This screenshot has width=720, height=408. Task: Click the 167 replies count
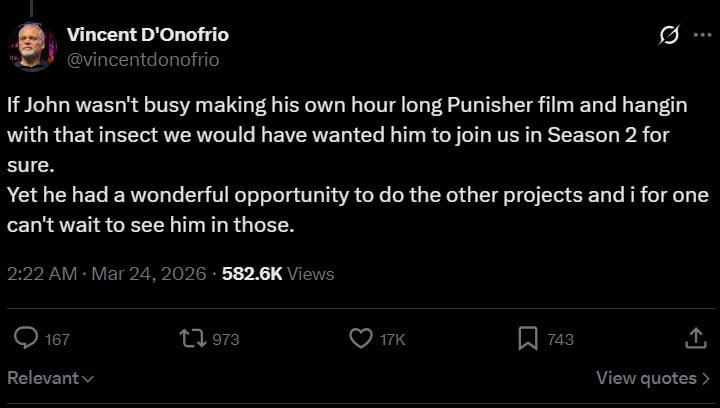coord(57,340)
